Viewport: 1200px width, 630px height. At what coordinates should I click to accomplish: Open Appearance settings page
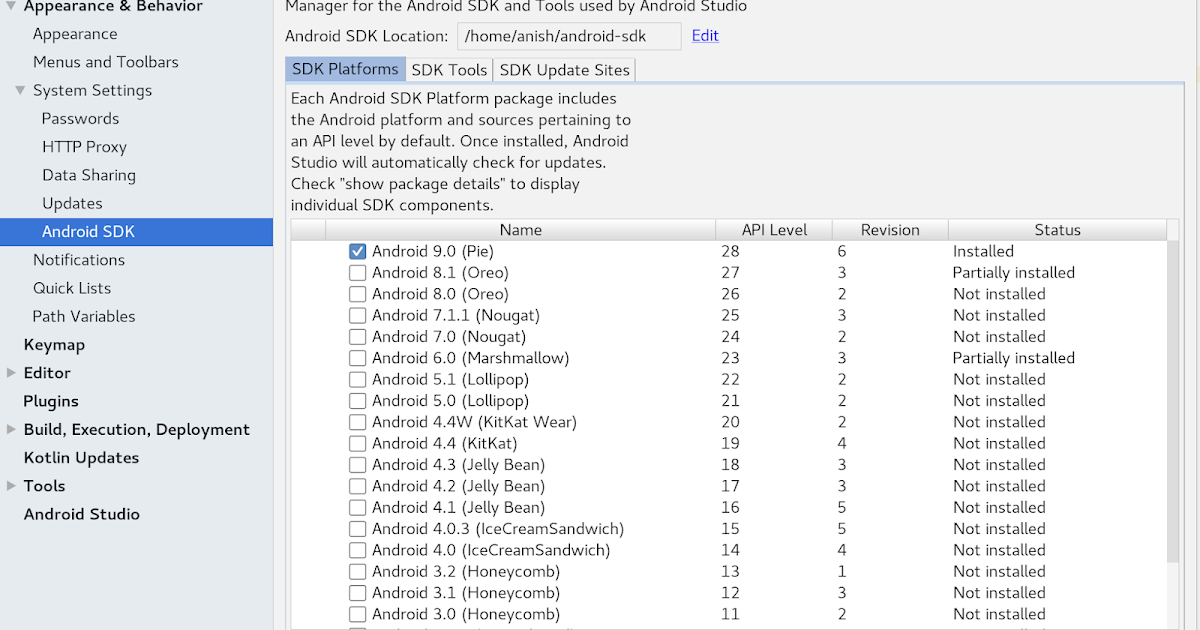pyautogui.click(x=75, y=34)
